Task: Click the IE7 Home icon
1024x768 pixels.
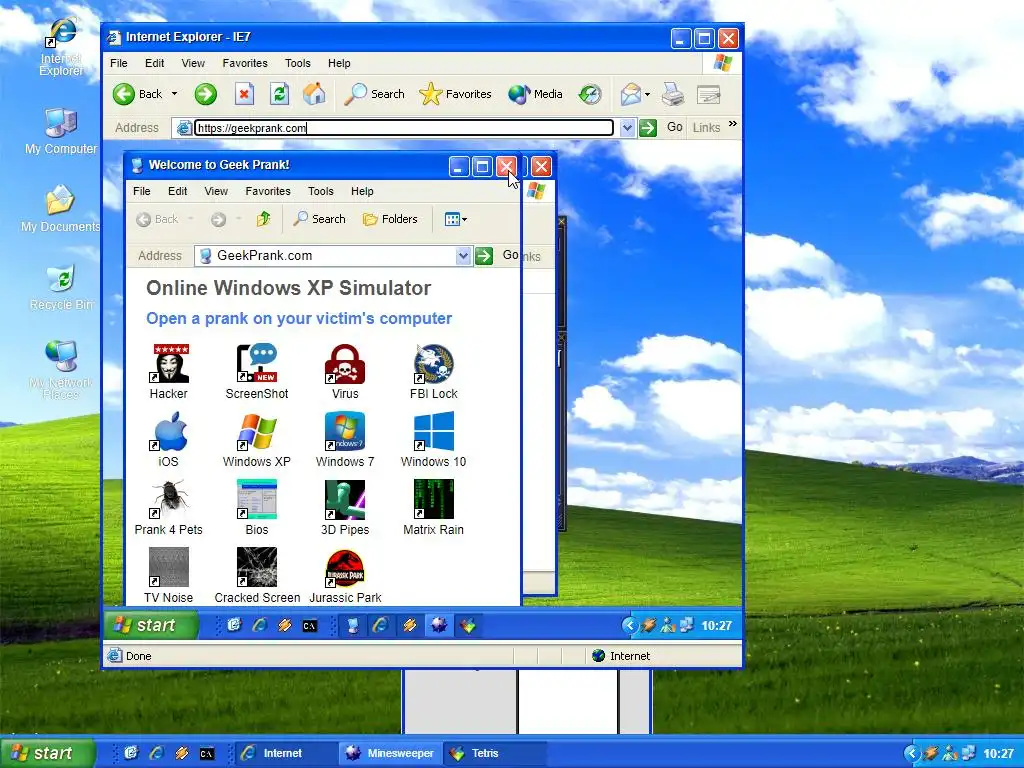Action: coord(314,94)
